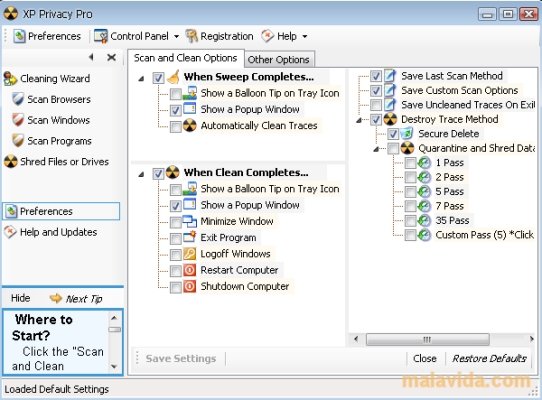Viewport: 542px width, 400px height.
Task: Tick the 7 Pass checkbox
Action: pos(410,206)
